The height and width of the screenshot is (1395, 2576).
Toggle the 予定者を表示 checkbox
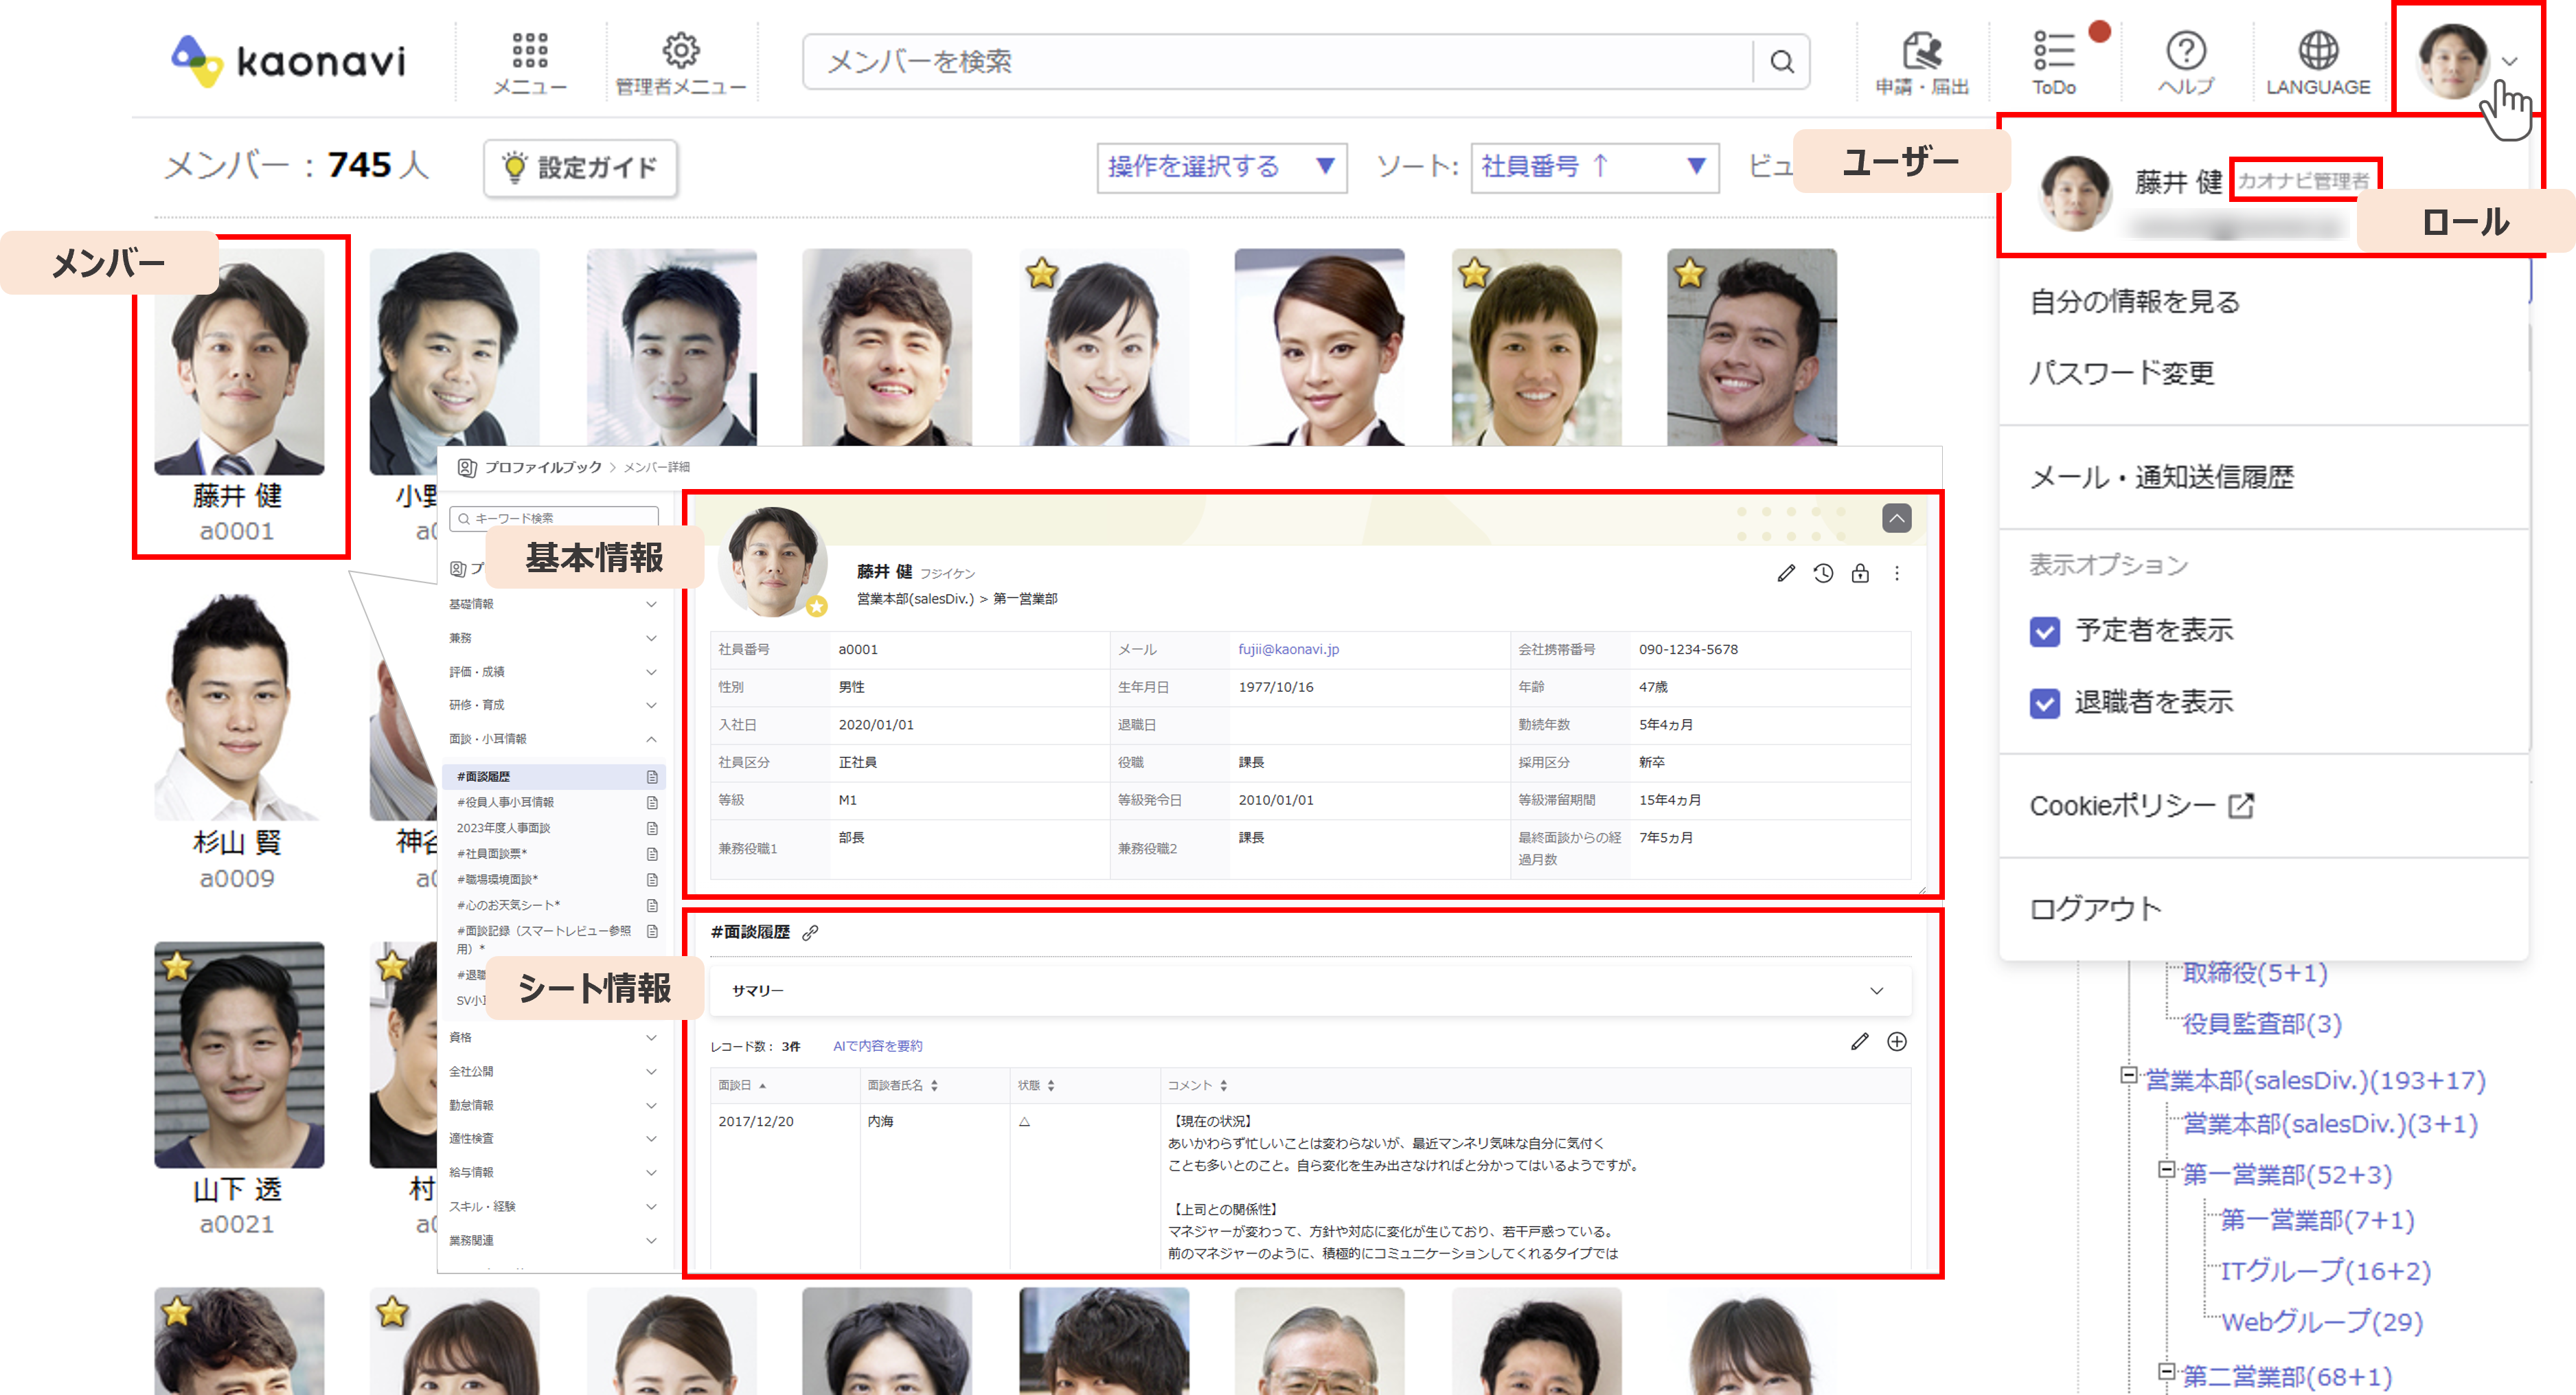coord(2045,632)
